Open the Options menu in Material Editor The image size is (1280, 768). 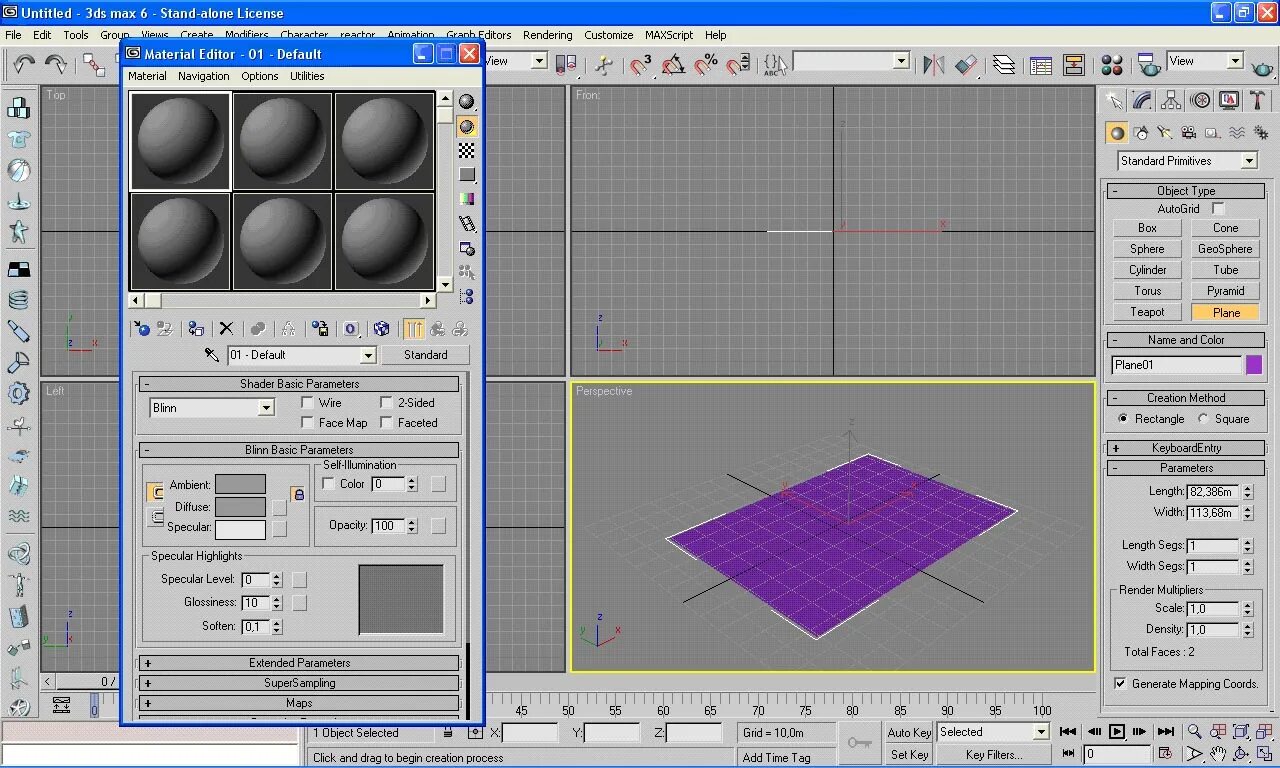tap(259, 76)
